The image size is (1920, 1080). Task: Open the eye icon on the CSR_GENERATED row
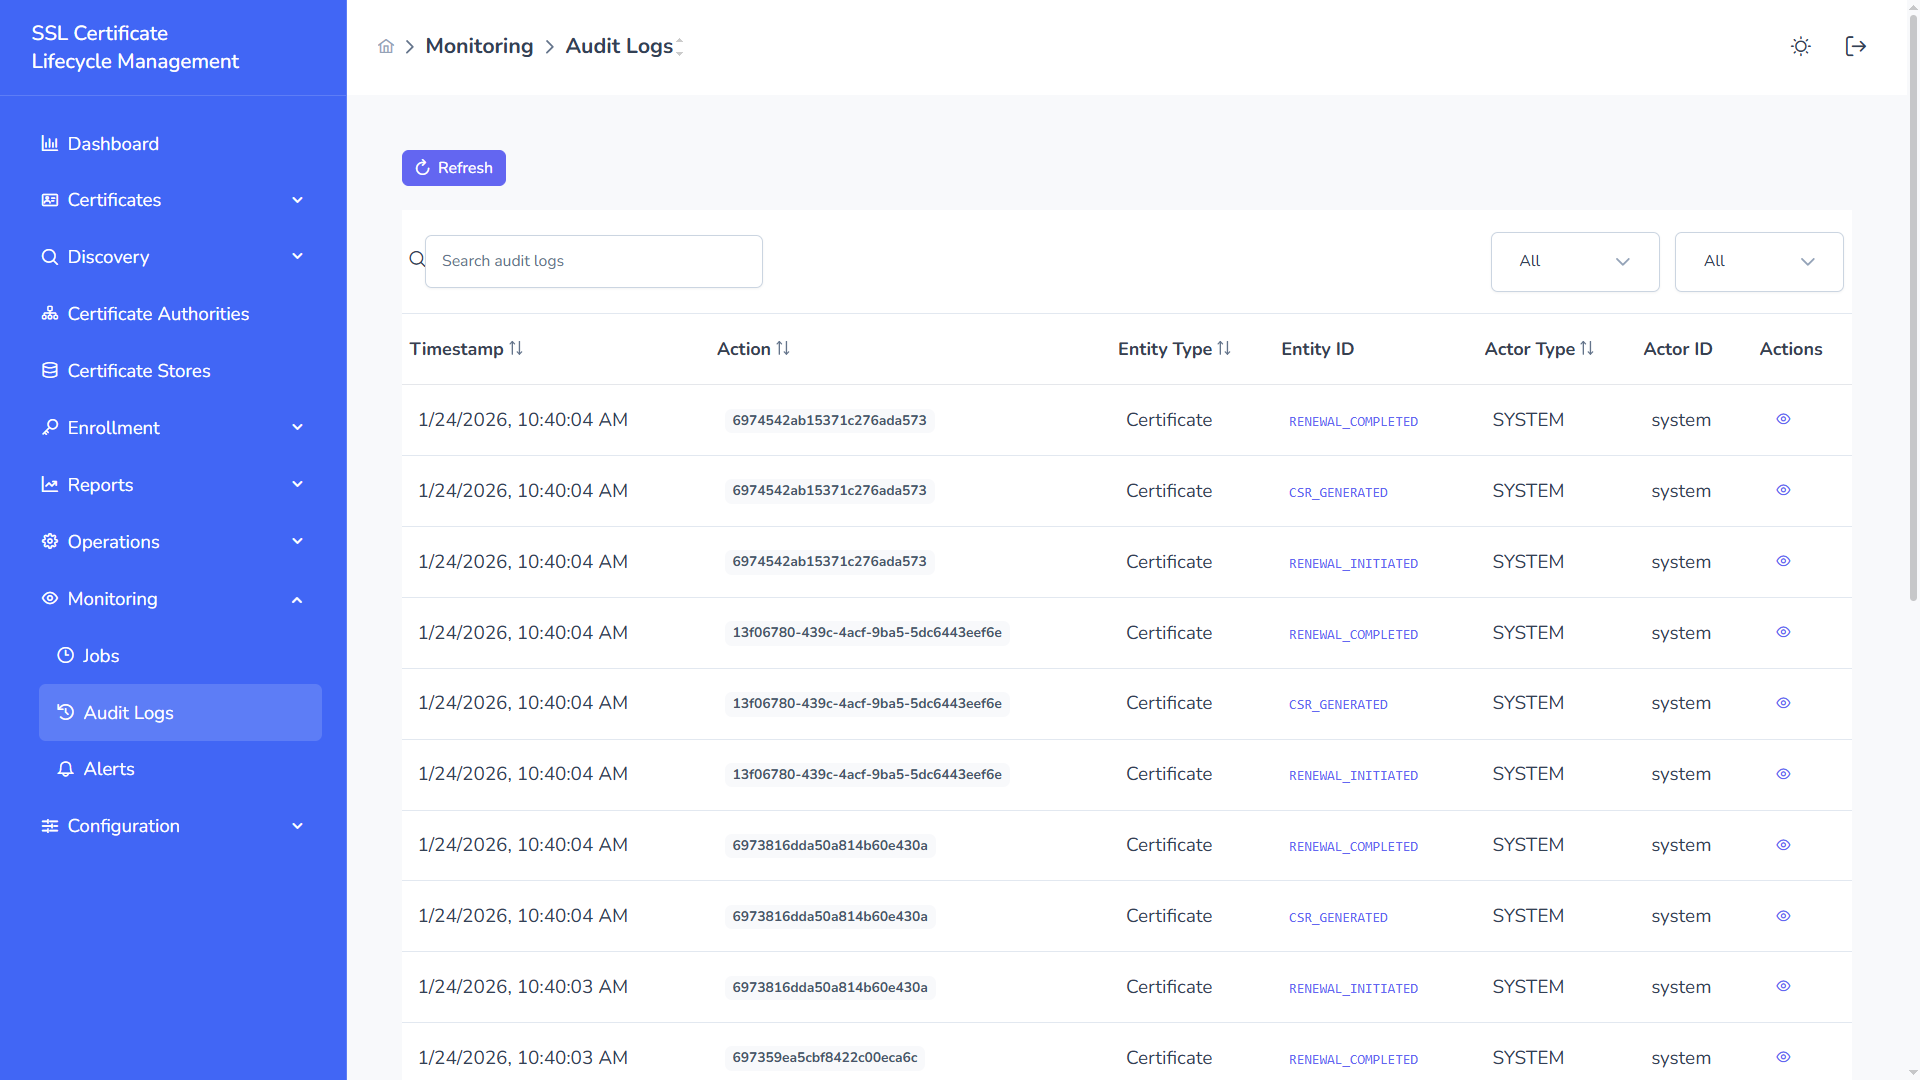pos(1783,490)
